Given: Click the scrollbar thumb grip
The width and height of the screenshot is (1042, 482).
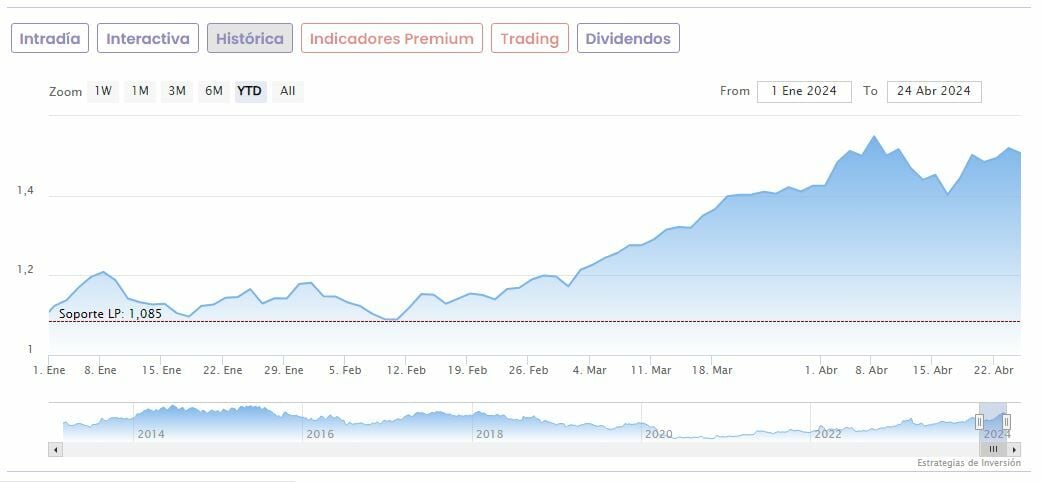Looking at the screenshot, I should (993, 450).
